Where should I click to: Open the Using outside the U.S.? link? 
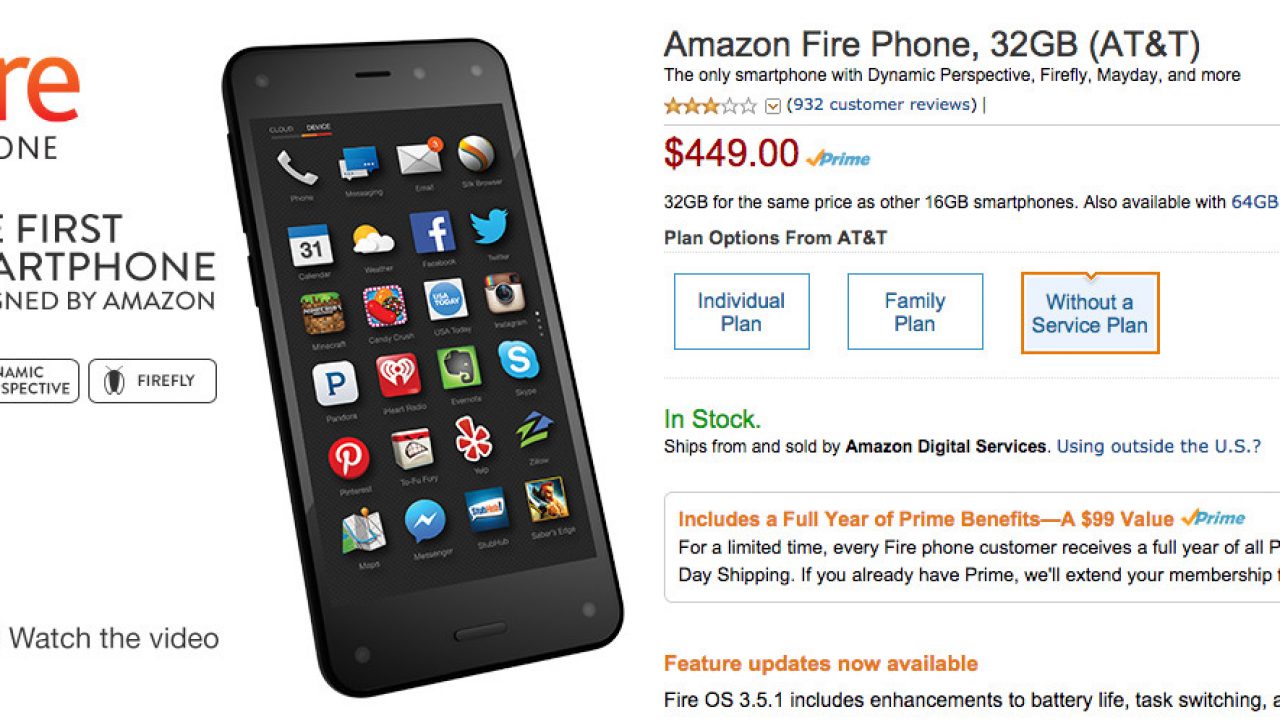point(1159,446)
